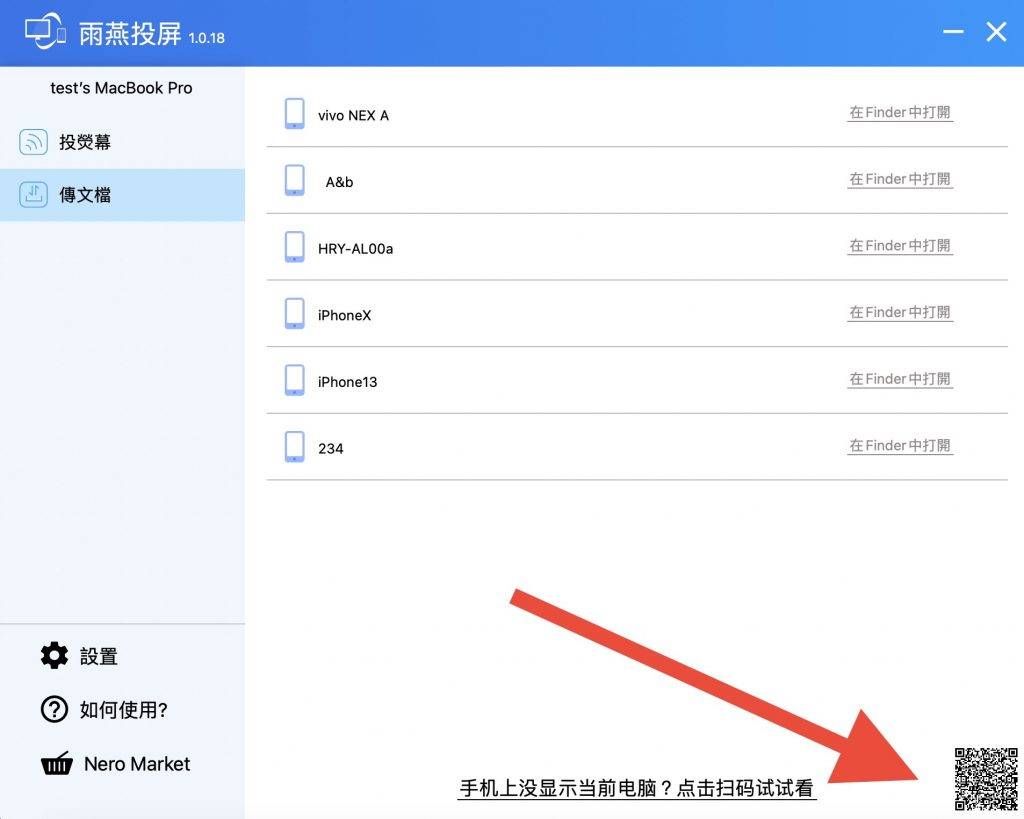Open HRY-AL00a folder in Finder
The width and height of the screenshot is (1024, 819).
pyautogui.click(x=900, y=246)
